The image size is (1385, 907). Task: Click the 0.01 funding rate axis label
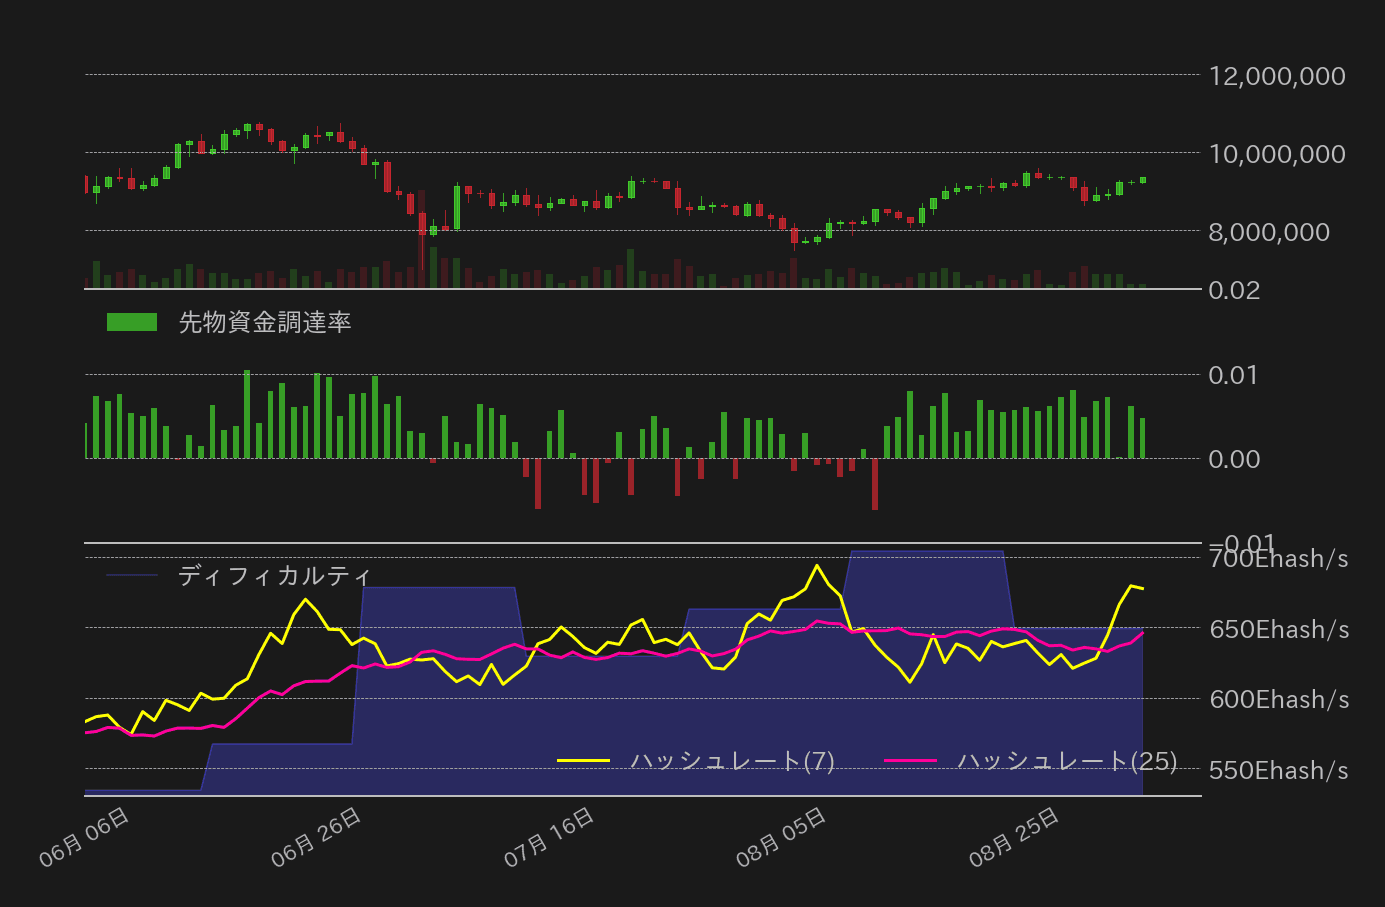click(x=1234, y=375)
